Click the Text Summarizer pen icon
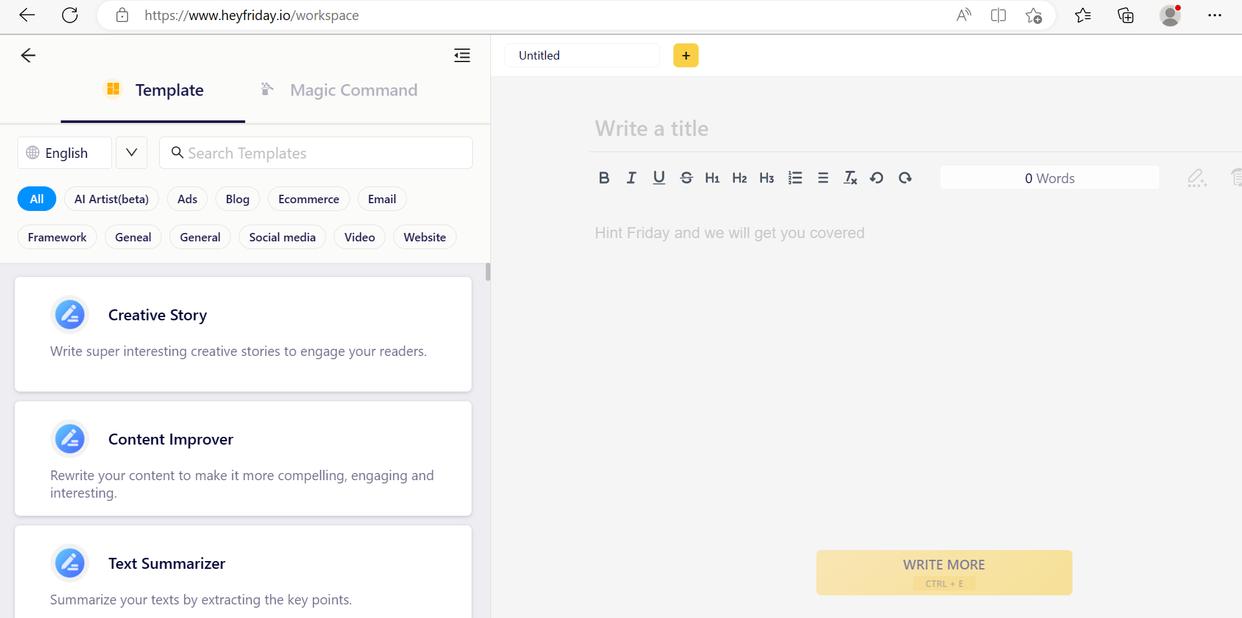 point(70,563)
